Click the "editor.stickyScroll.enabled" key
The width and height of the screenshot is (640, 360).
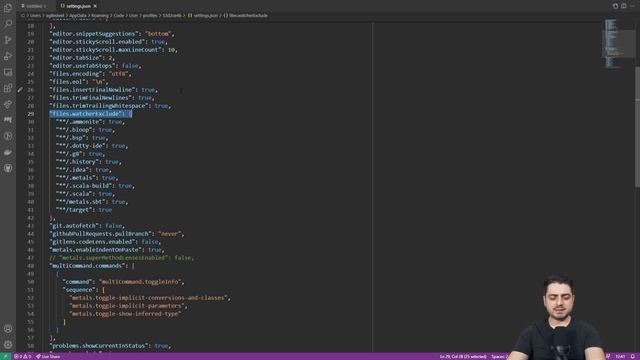[97, 42]
